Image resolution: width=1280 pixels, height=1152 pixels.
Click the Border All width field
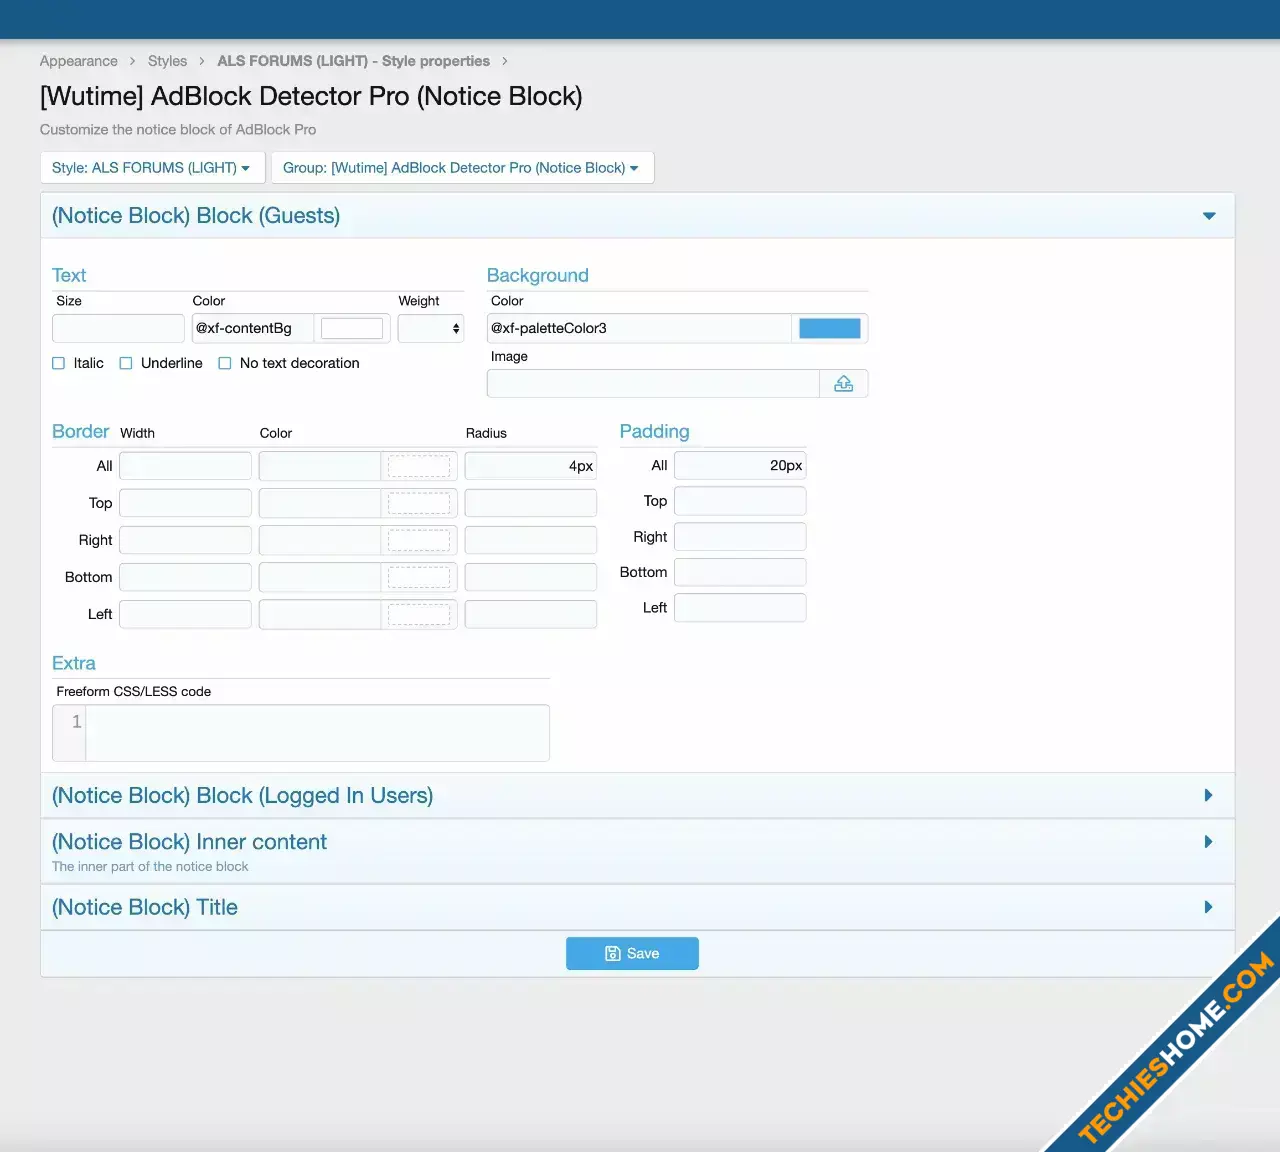[185, 466]
